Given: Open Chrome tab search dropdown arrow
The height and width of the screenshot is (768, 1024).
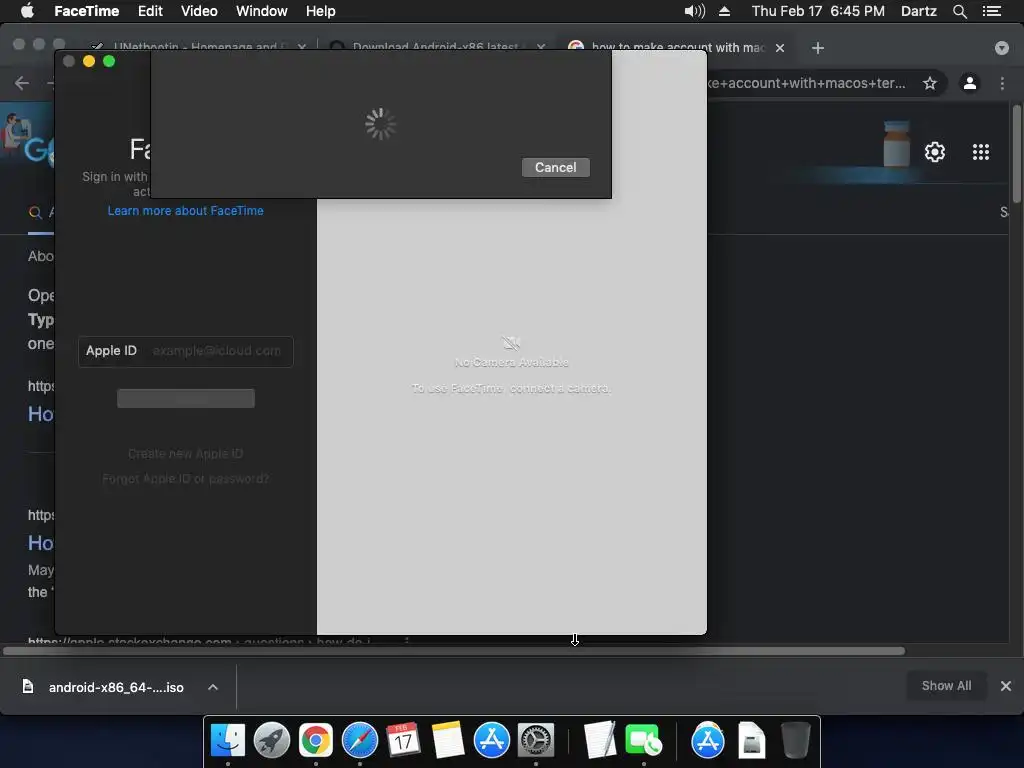Looking at the screenshot, I should tap(1002, 48).
